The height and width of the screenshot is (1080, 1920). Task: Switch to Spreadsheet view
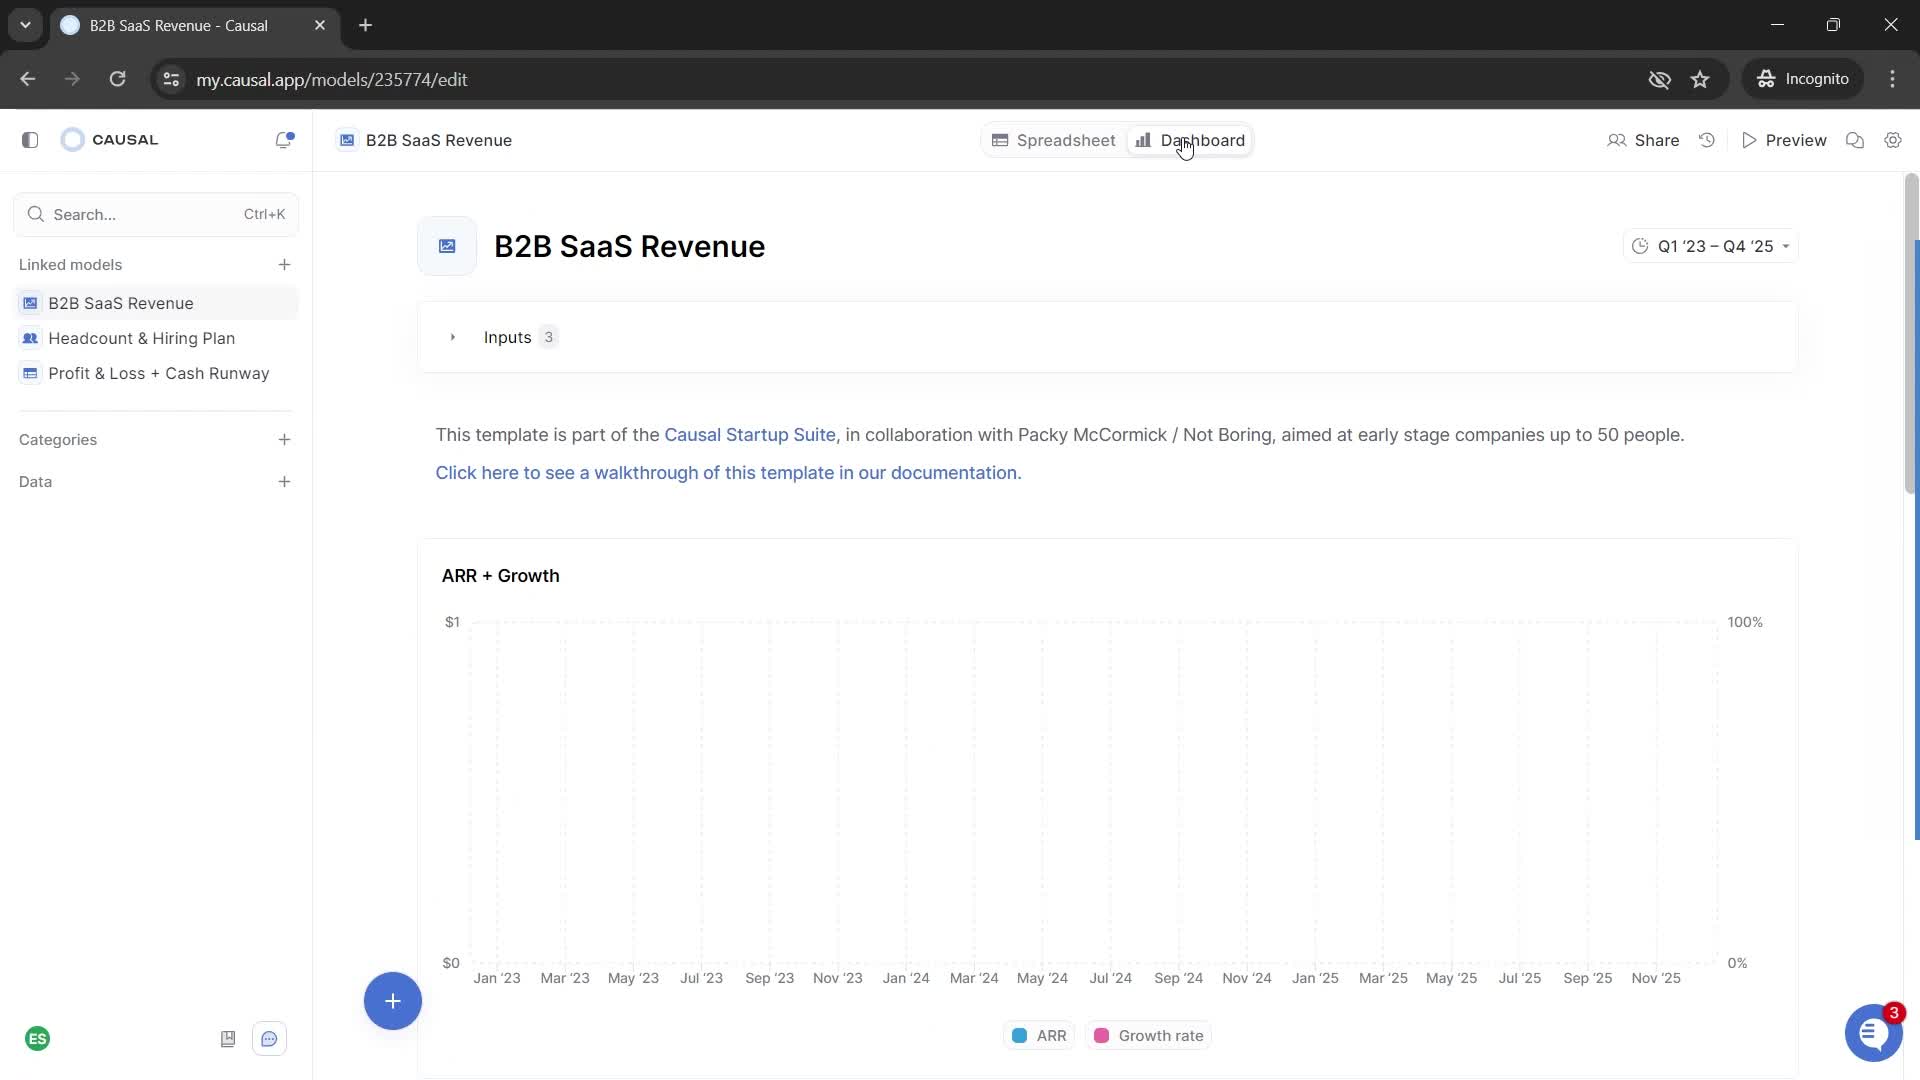tap(1054, 140)
